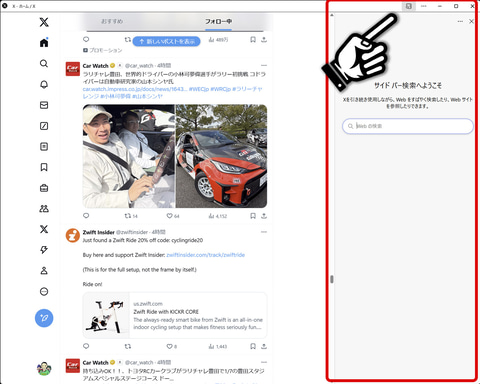
Task: Open the Notifications bell icon
Action: point(44,84)
